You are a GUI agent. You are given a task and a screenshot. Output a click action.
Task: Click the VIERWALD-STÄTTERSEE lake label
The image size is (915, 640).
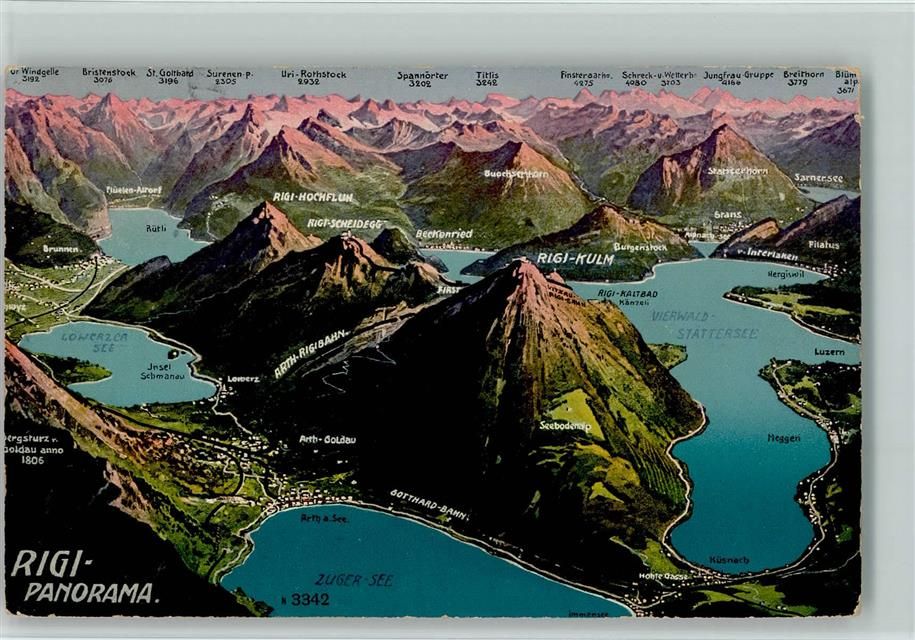tap(704, 325)
